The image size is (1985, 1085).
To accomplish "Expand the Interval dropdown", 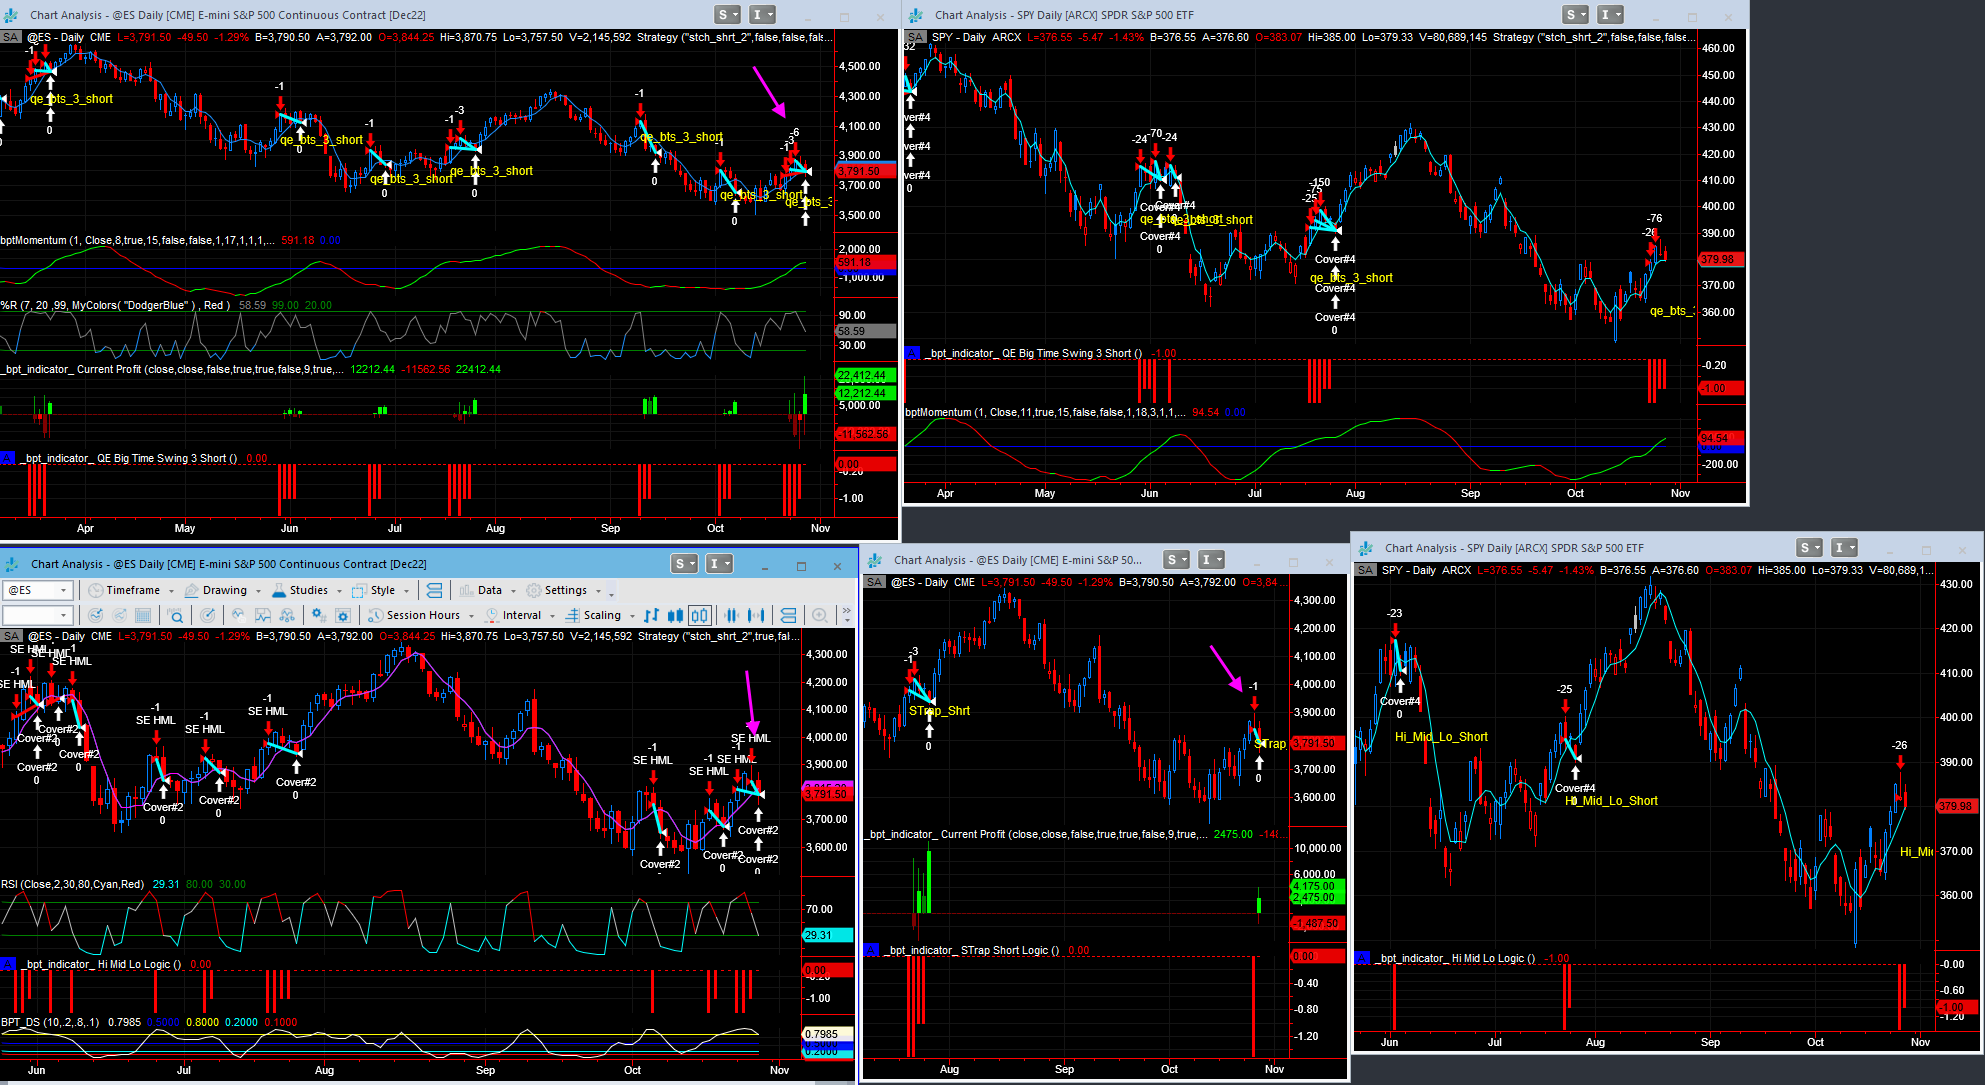I will 552,616.
